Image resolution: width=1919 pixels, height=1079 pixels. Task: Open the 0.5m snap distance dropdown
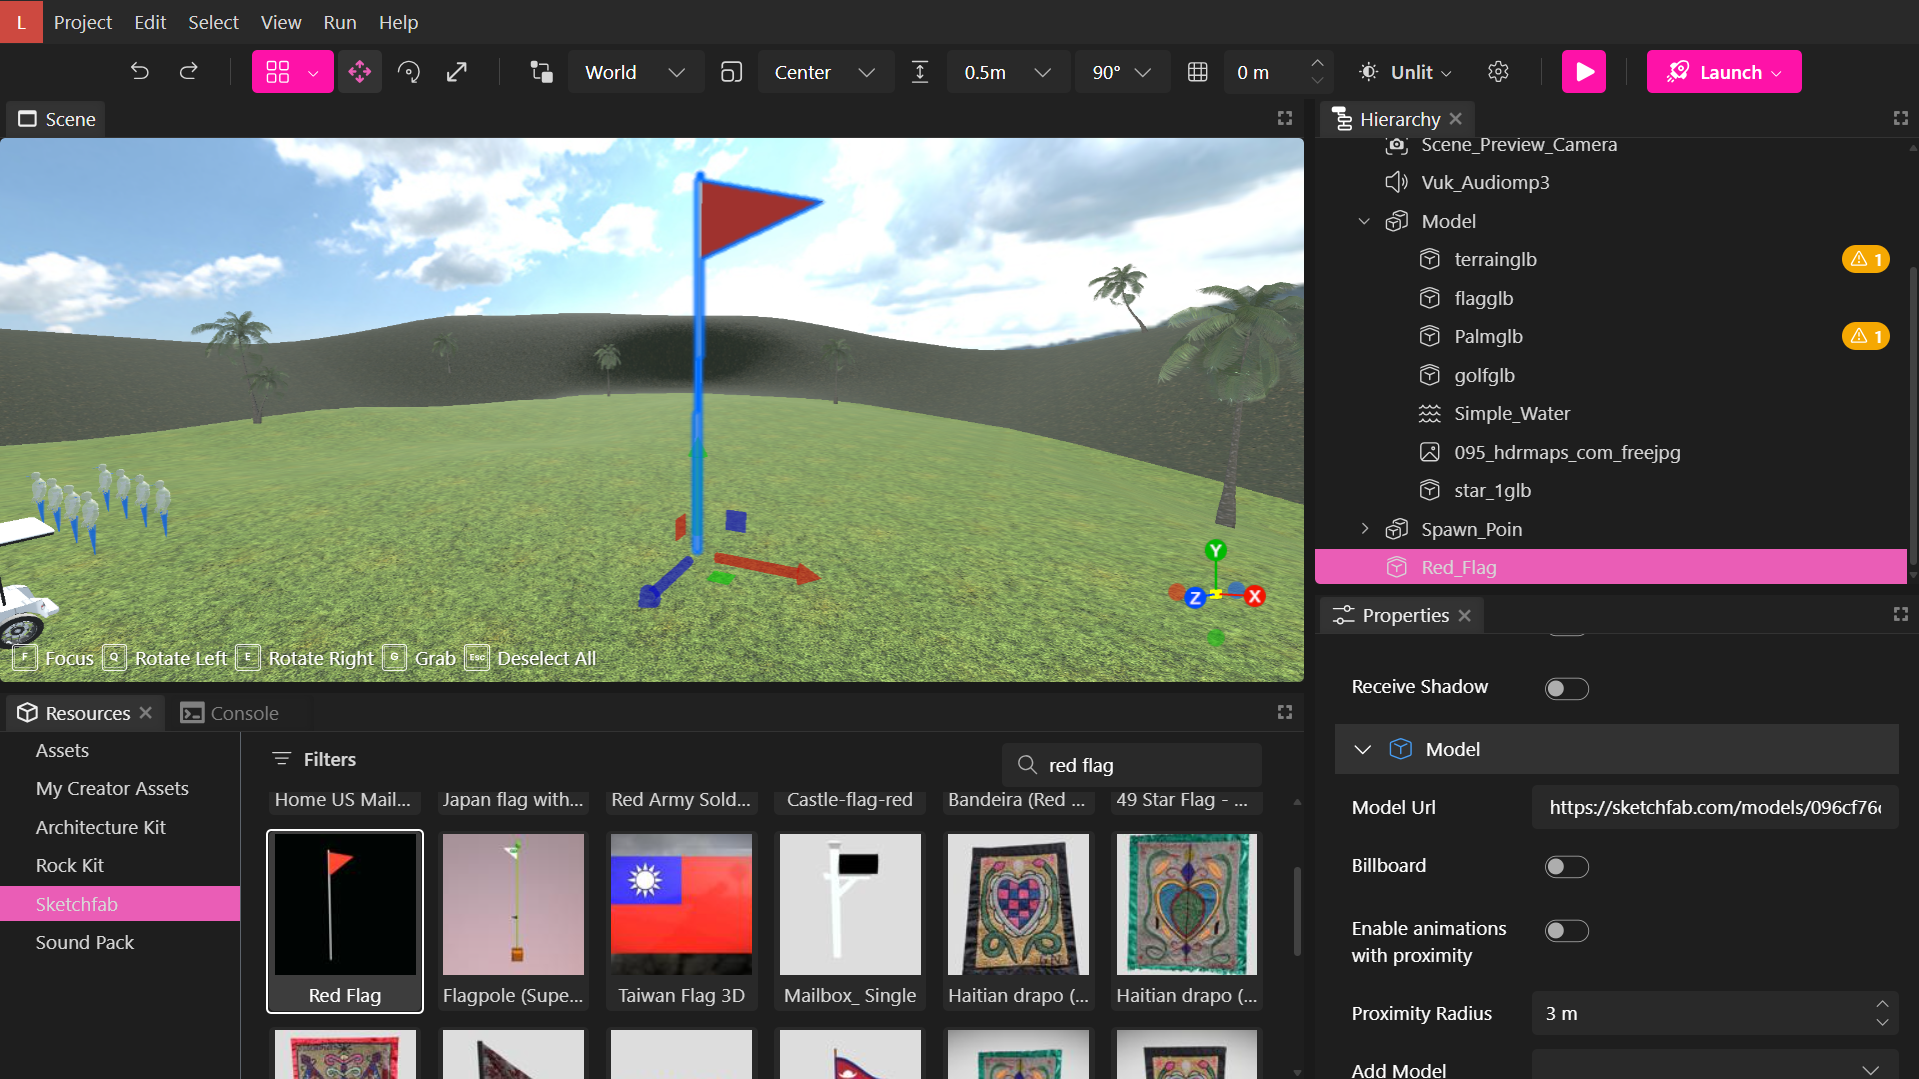pos(1007,72)
